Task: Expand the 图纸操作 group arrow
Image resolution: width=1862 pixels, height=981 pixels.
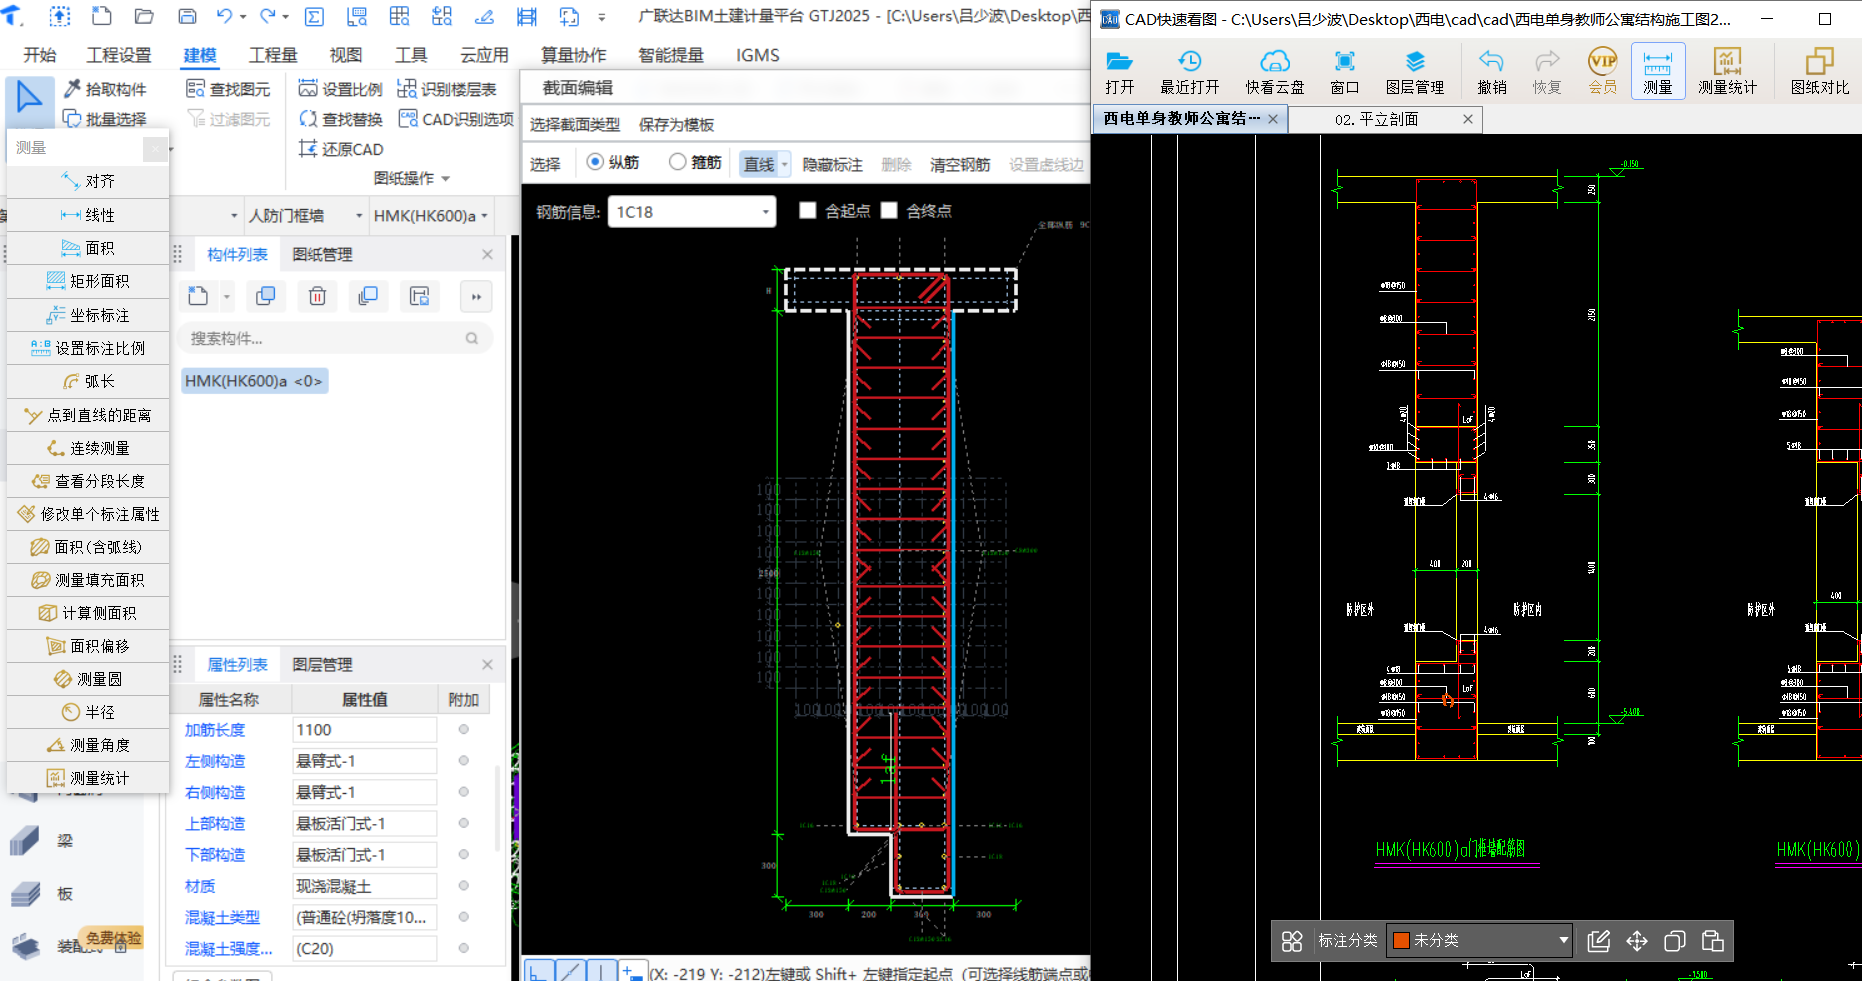Action: tap(446, 179)
